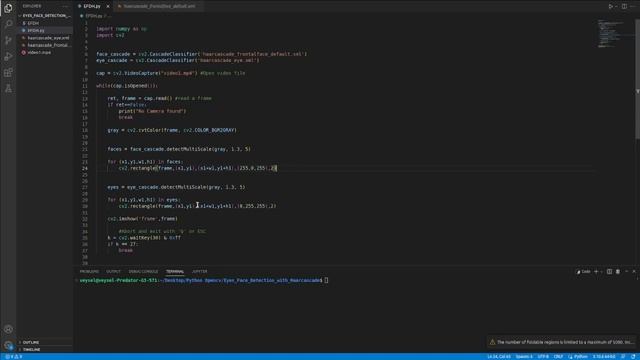Switch to the JUPYTER panel tab

200,271
